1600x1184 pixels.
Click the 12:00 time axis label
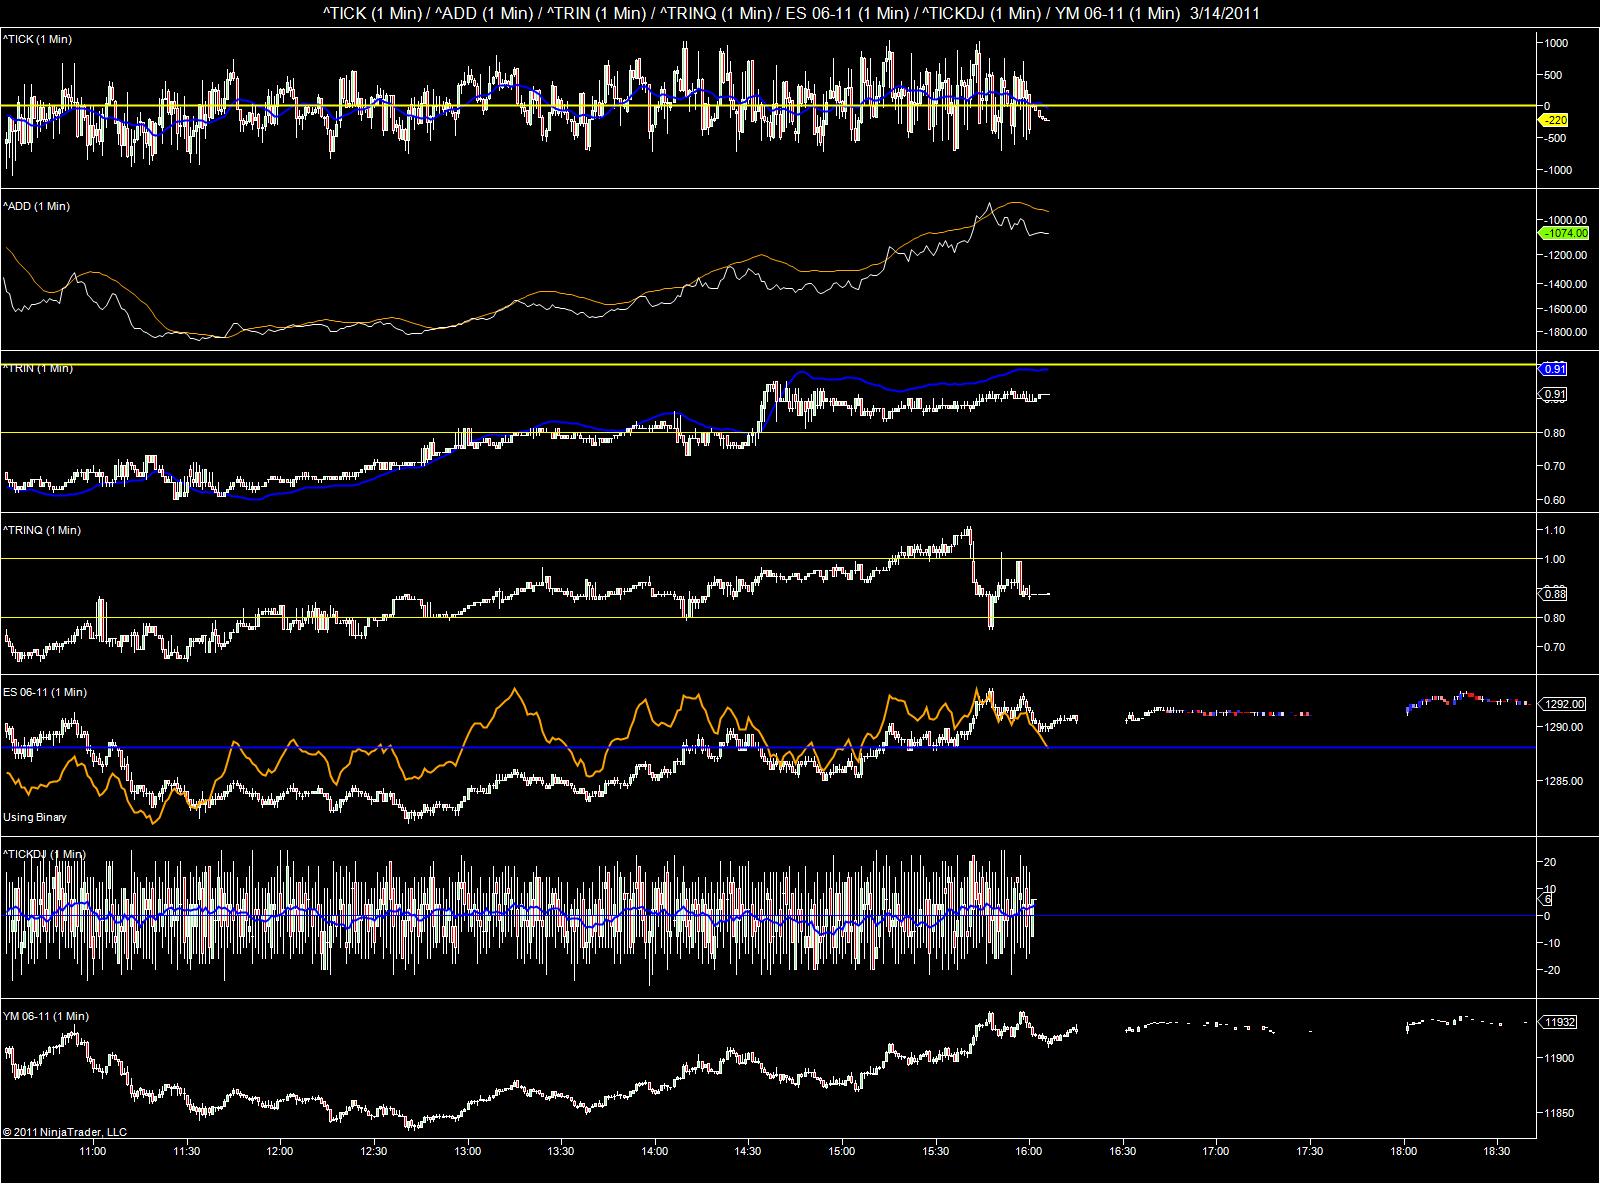(x=280, y=1151)
